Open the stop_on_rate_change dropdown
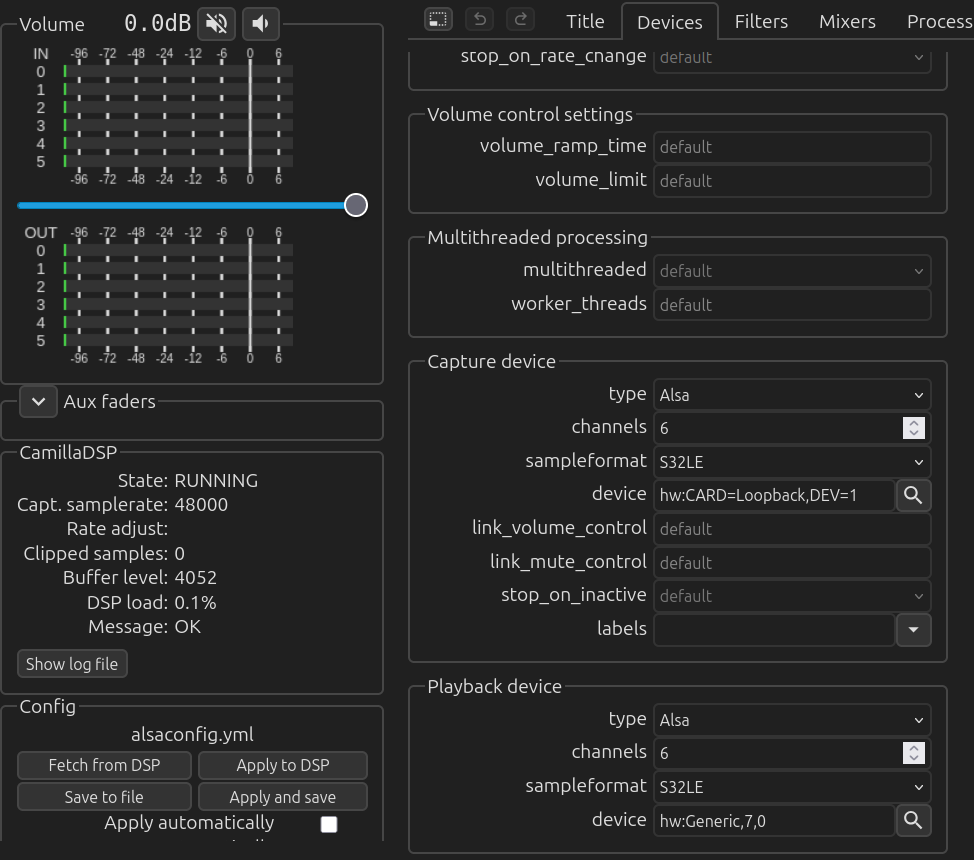 coord(792,58)
